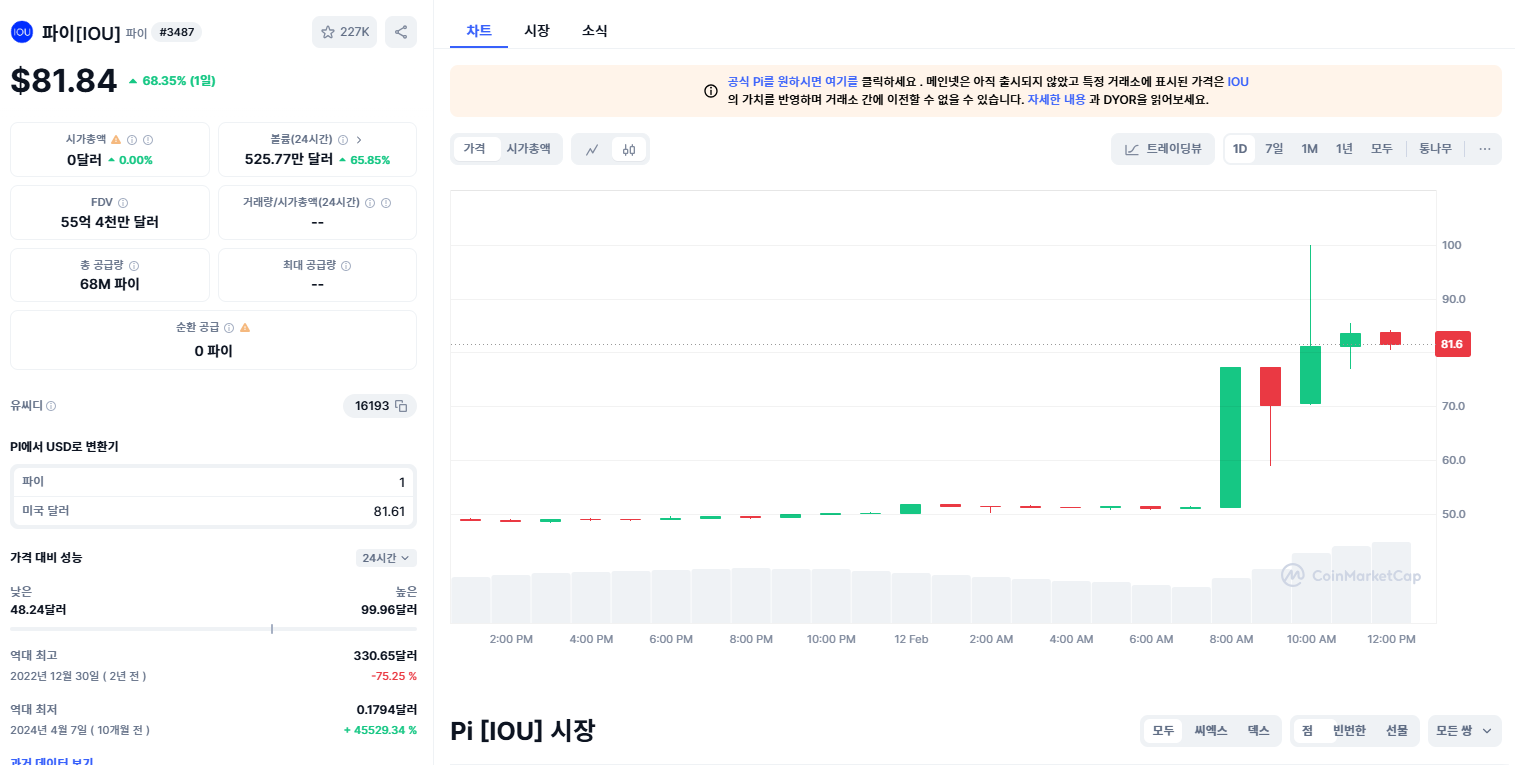Open the 차트 tab
Image resolution: width=1515 pixels, height=765 pixels.
pos(479,31)
